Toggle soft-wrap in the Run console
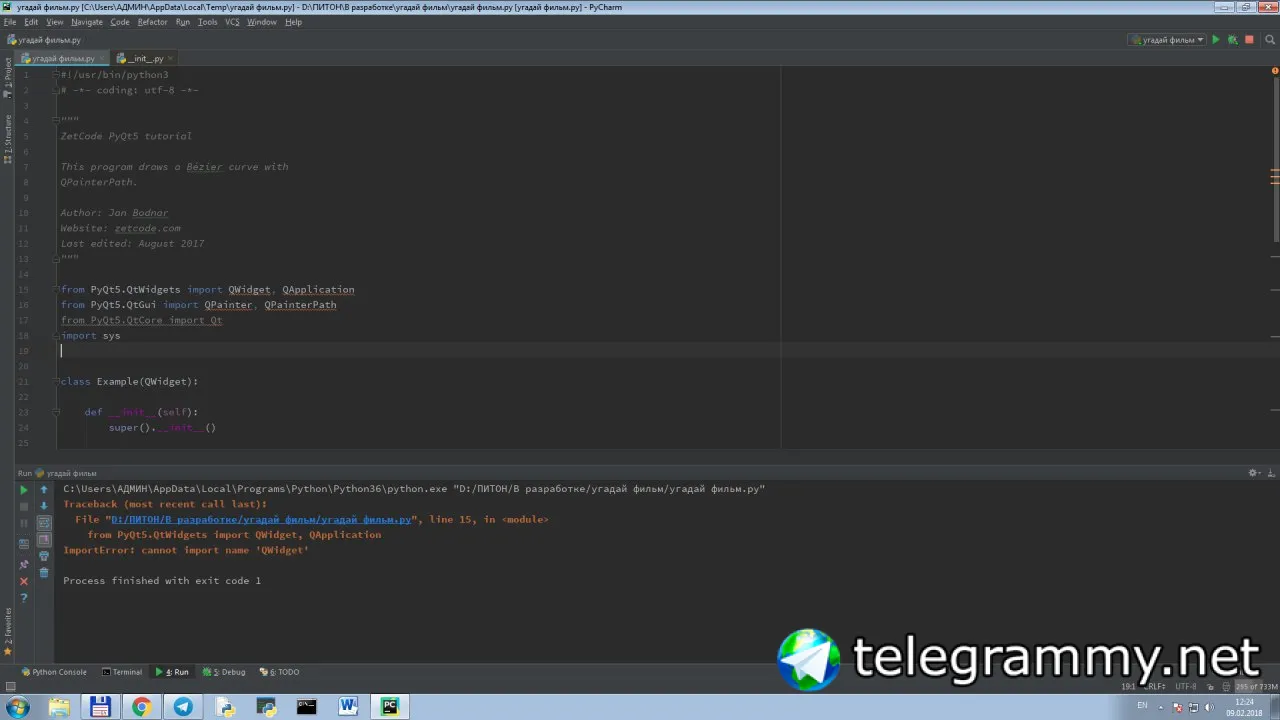1280x720 pixels. (x=44, y=523)
